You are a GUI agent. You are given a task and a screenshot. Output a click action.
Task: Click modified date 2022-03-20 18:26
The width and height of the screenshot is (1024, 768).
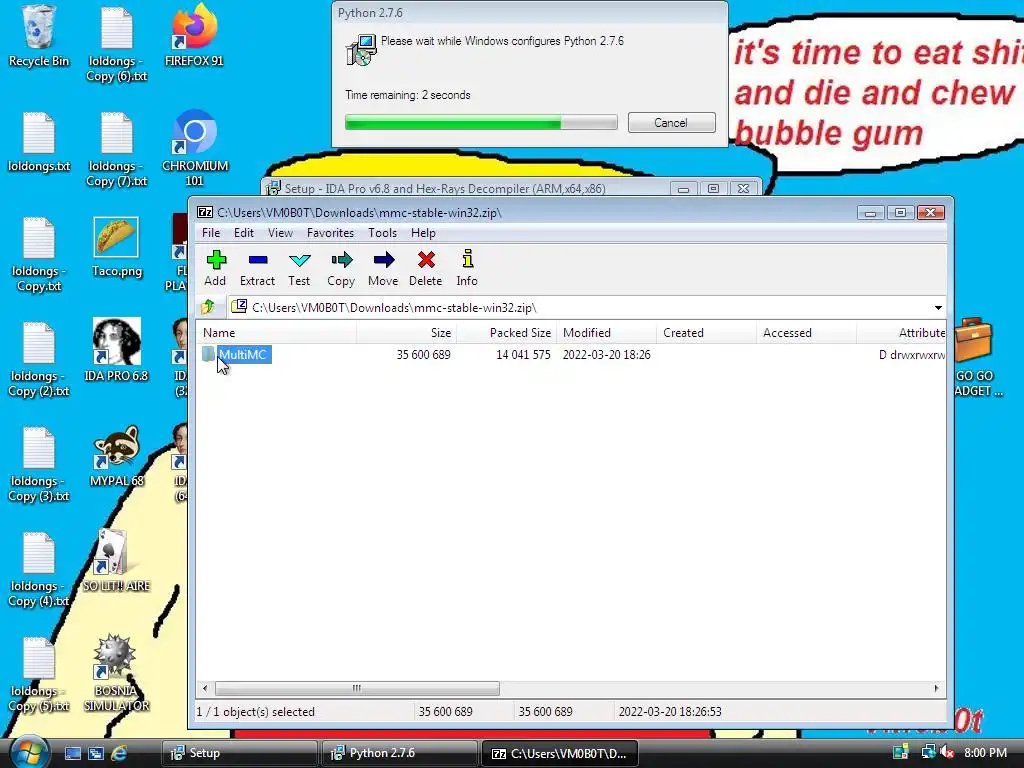[607, 355]
